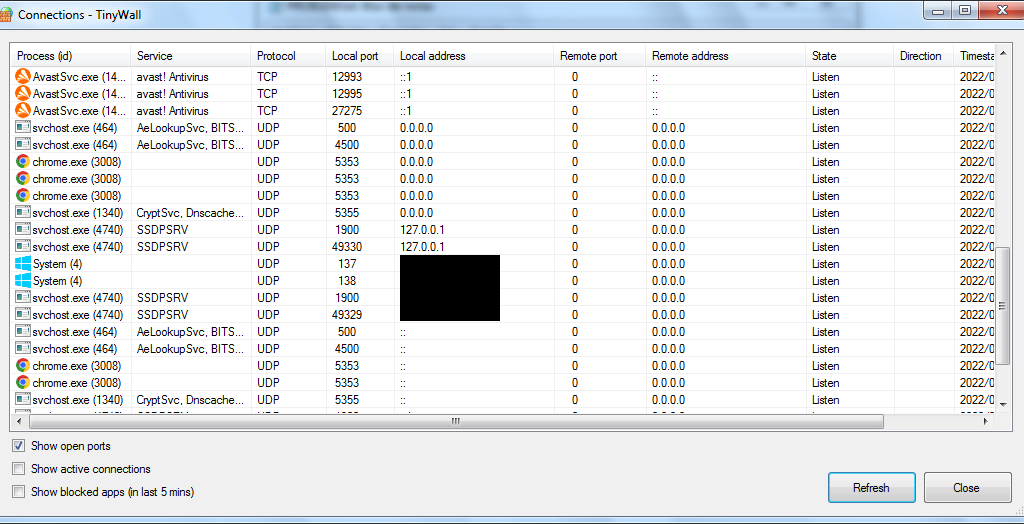The image size is (1024, 524).
Task: Click "::1" local address in port 12995 row
Action: pos(406,93)
